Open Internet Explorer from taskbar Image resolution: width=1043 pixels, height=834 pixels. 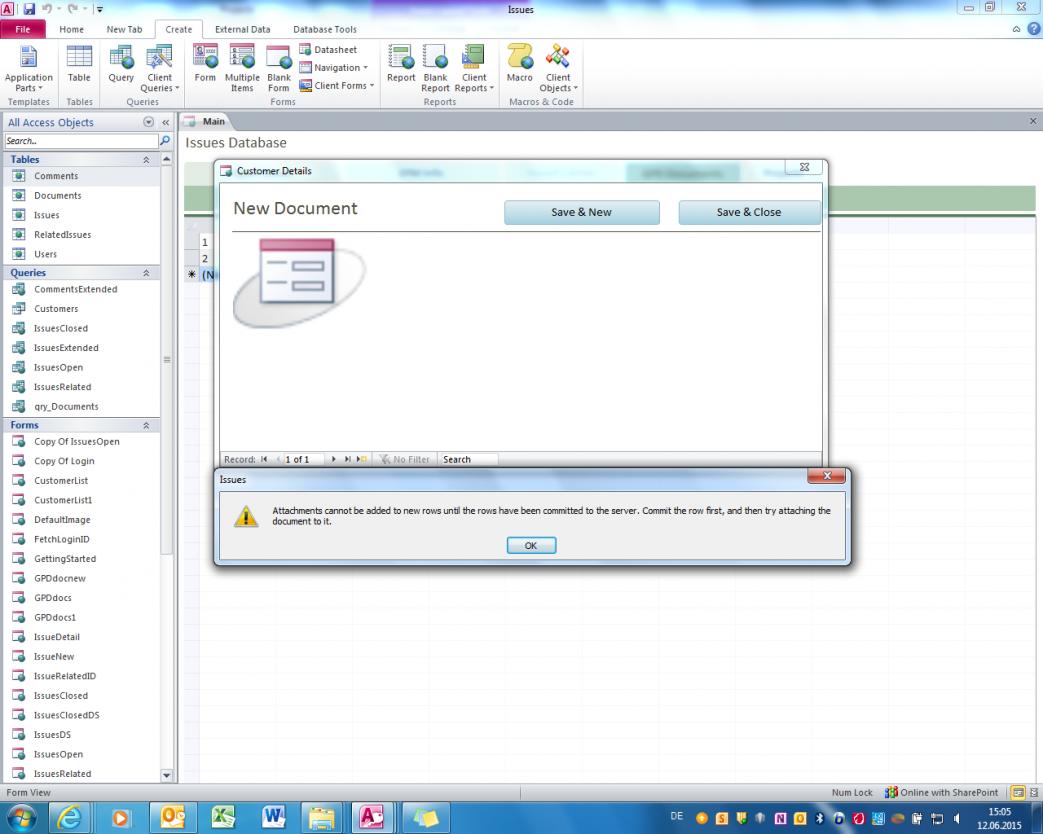[x=69, y=817]
